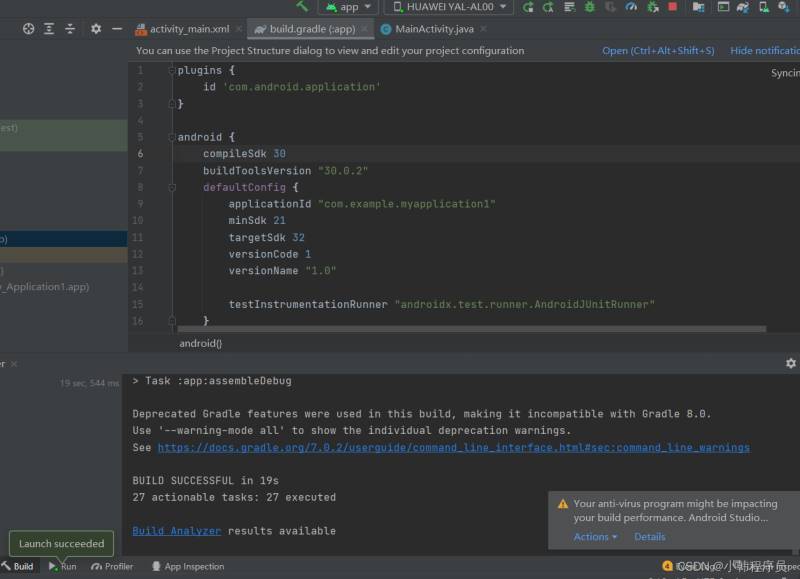
Task: Hide the project panel with minimize dash
Action: tap(117, 29)
